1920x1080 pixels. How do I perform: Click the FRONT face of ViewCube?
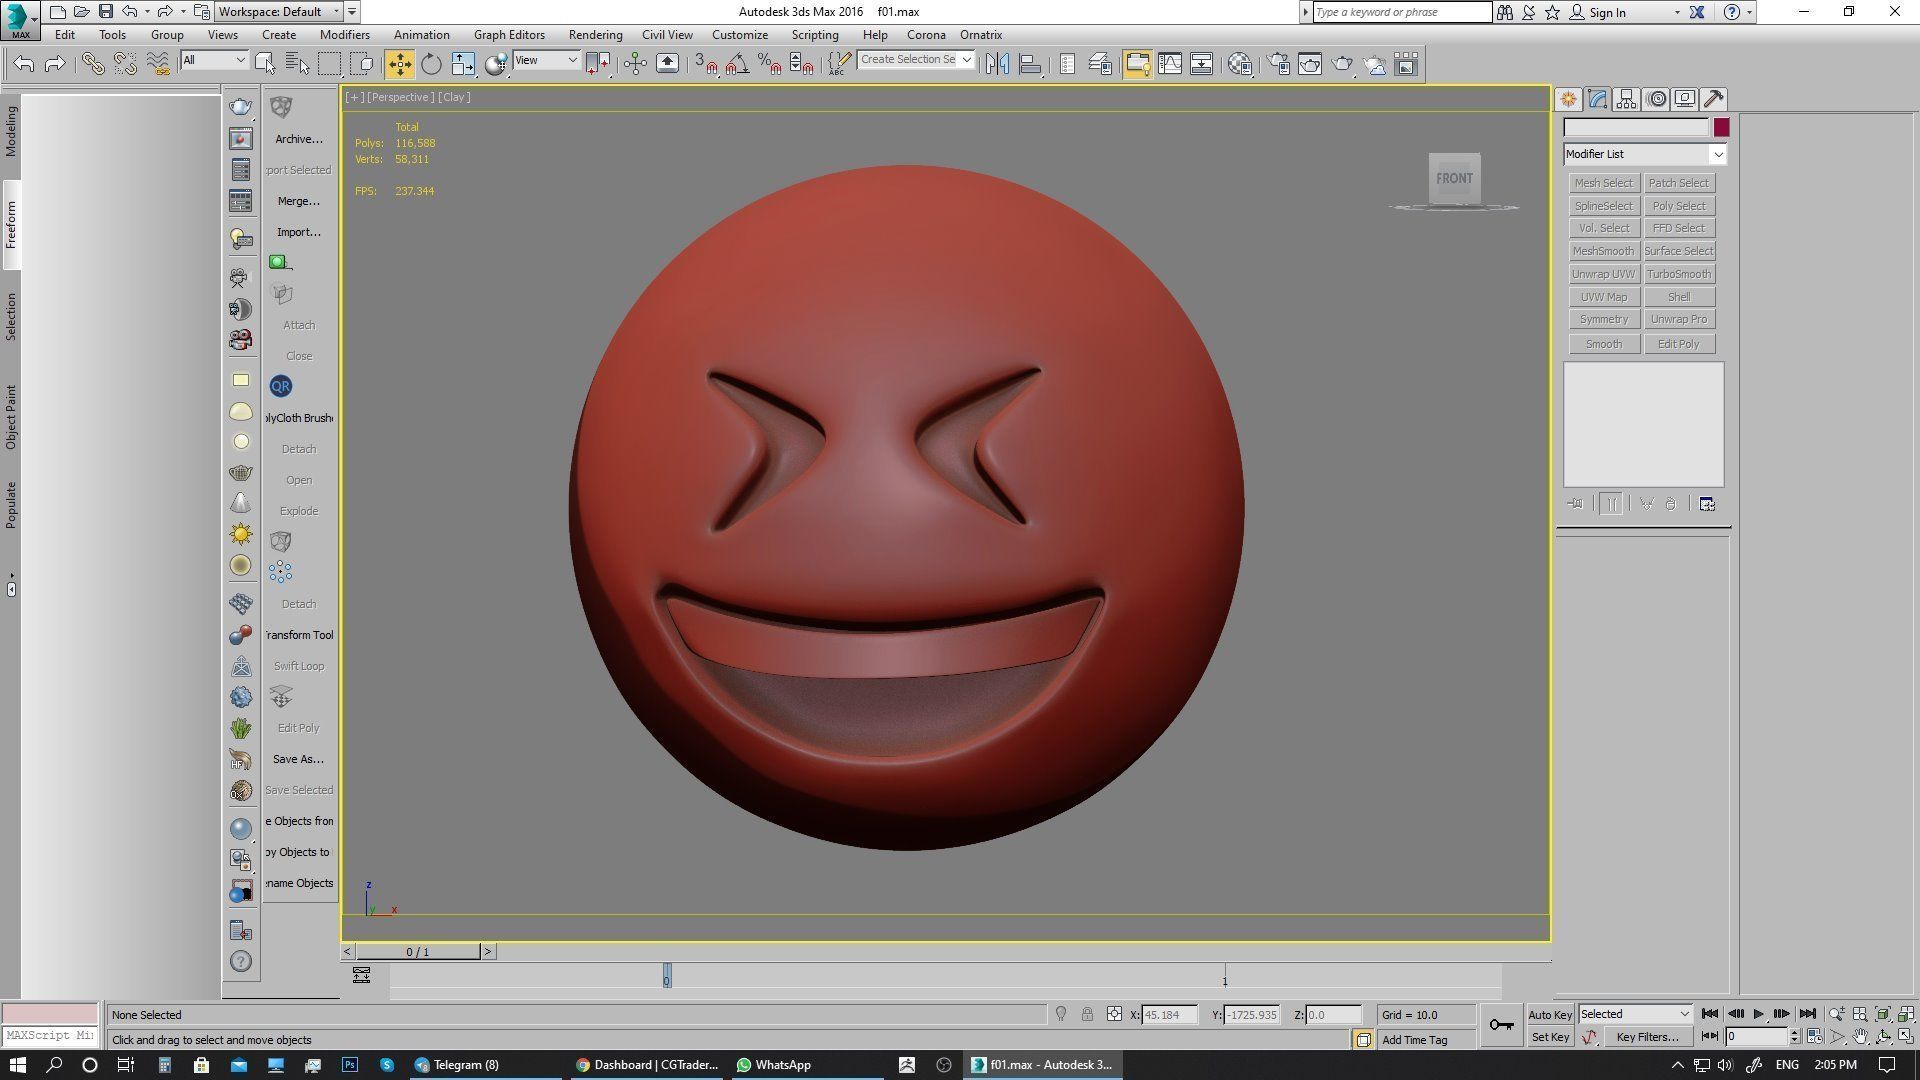(1454, 178)
